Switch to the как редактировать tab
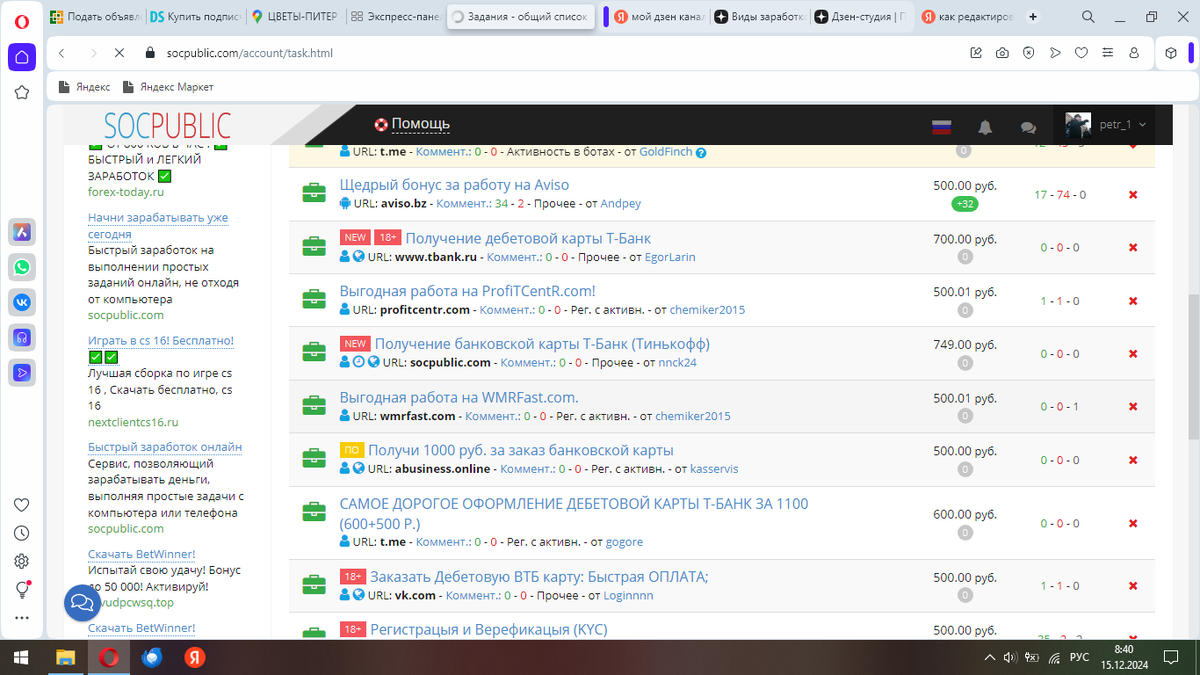This screenshot has width=1200, height=675. coord(966,17)
